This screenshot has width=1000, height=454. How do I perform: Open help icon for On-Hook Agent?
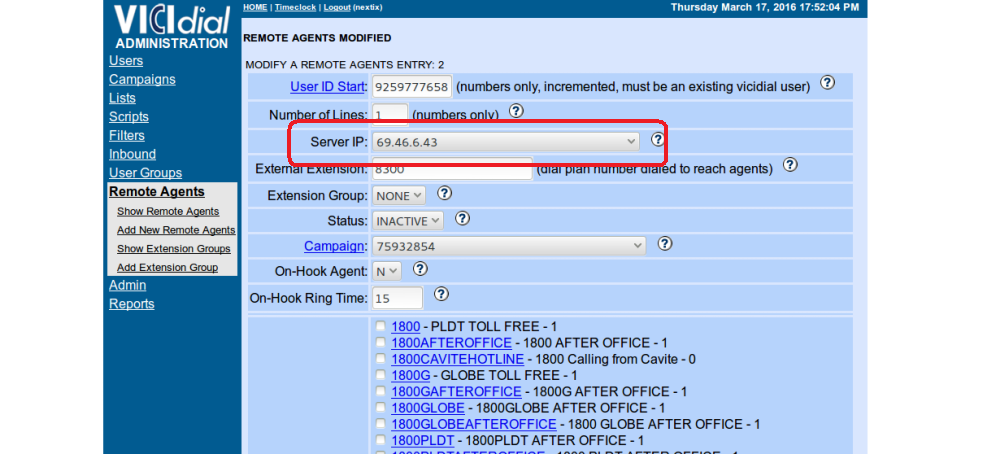[420, 268]
